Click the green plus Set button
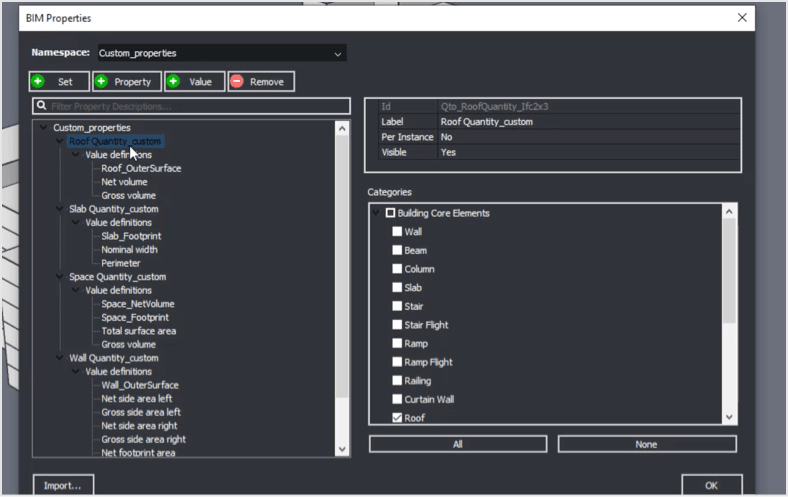The height and width of the screenshot is (497, 788). point(59,81)
